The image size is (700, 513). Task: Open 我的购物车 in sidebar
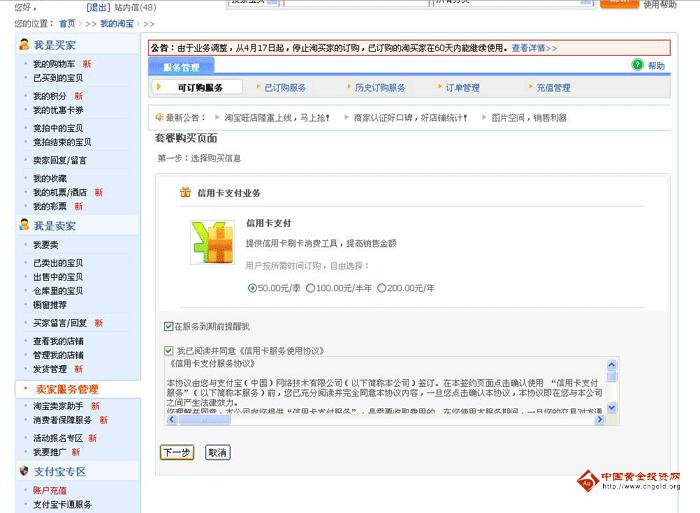54,64
